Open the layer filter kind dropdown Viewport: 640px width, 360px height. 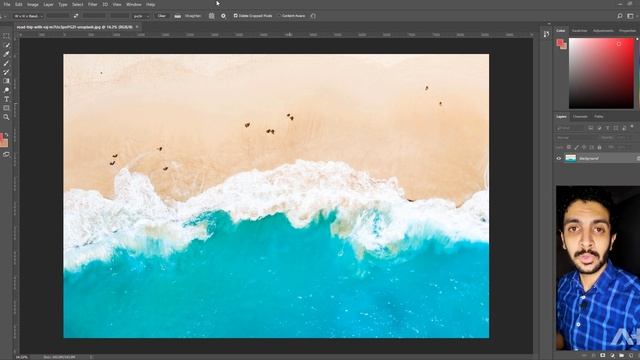point(571,128)
